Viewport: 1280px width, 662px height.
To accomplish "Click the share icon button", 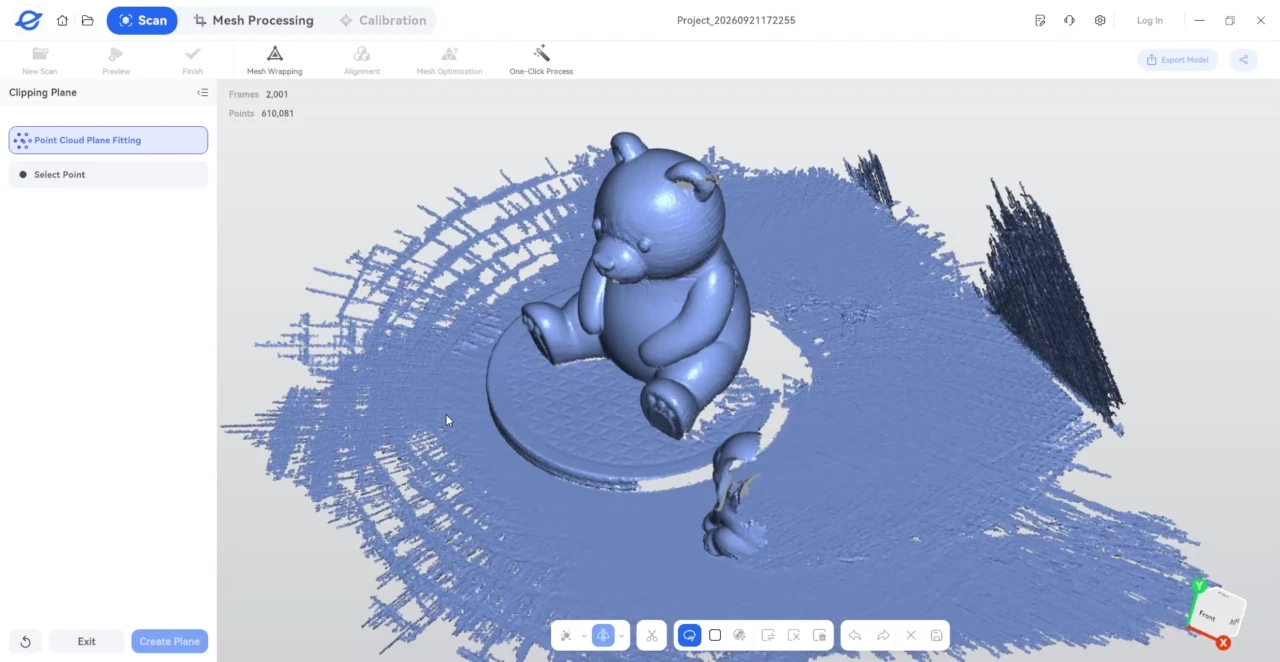I will point(1244,60).
